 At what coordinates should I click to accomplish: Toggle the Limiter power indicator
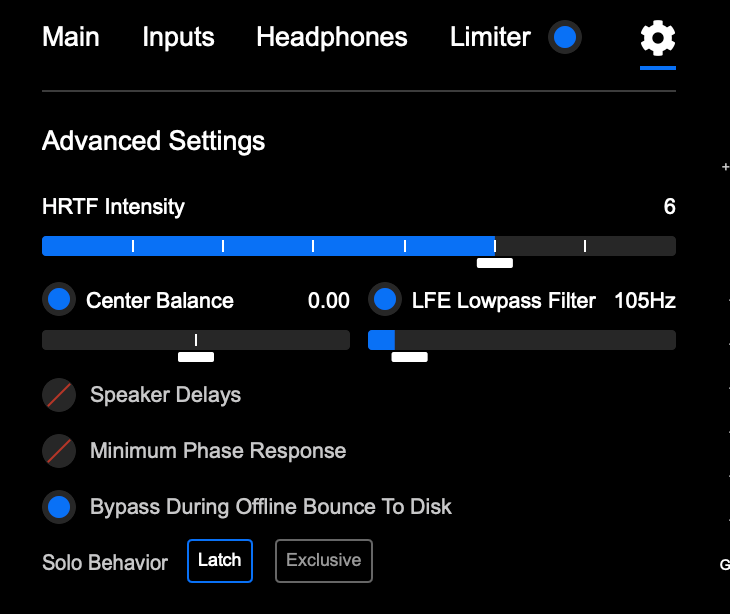(565, 38)
